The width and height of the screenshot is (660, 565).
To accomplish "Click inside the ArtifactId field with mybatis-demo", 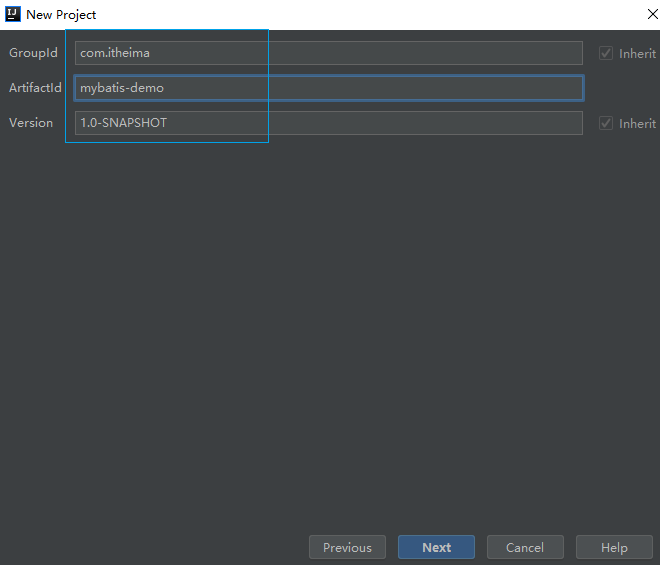I will [328, 88].
